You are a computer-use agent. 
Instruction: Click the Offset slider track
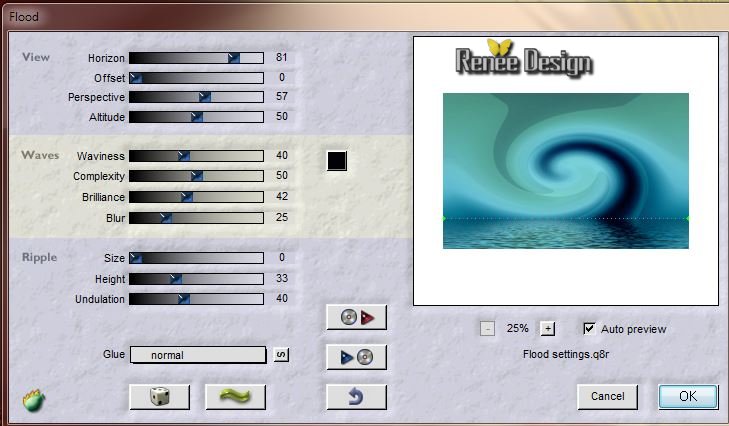click(x=196, y=78)
